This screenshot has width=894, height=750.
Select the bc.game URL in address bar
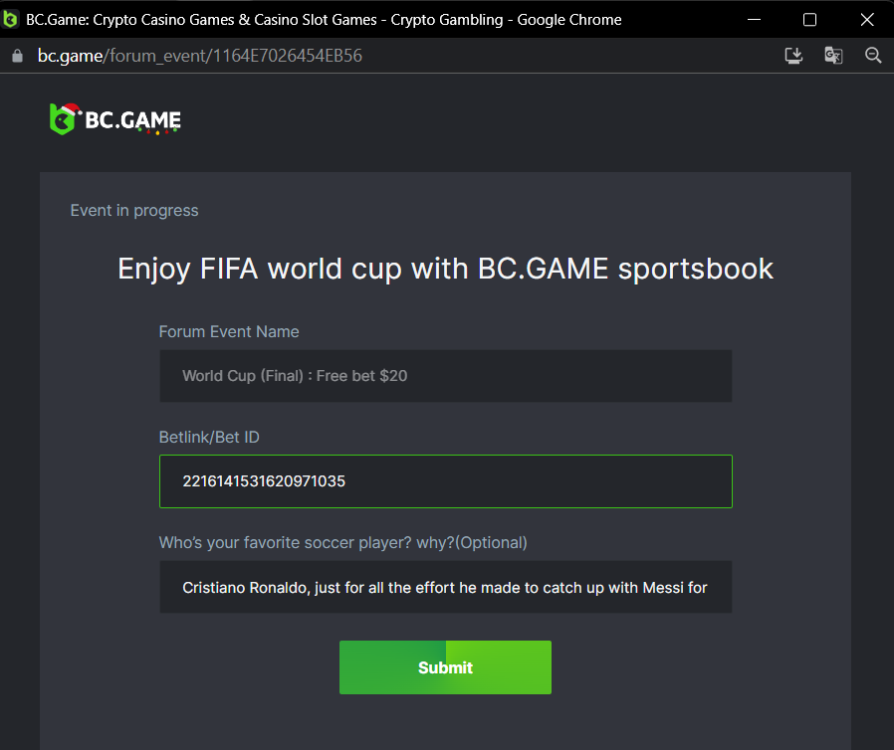coord(200,56)
